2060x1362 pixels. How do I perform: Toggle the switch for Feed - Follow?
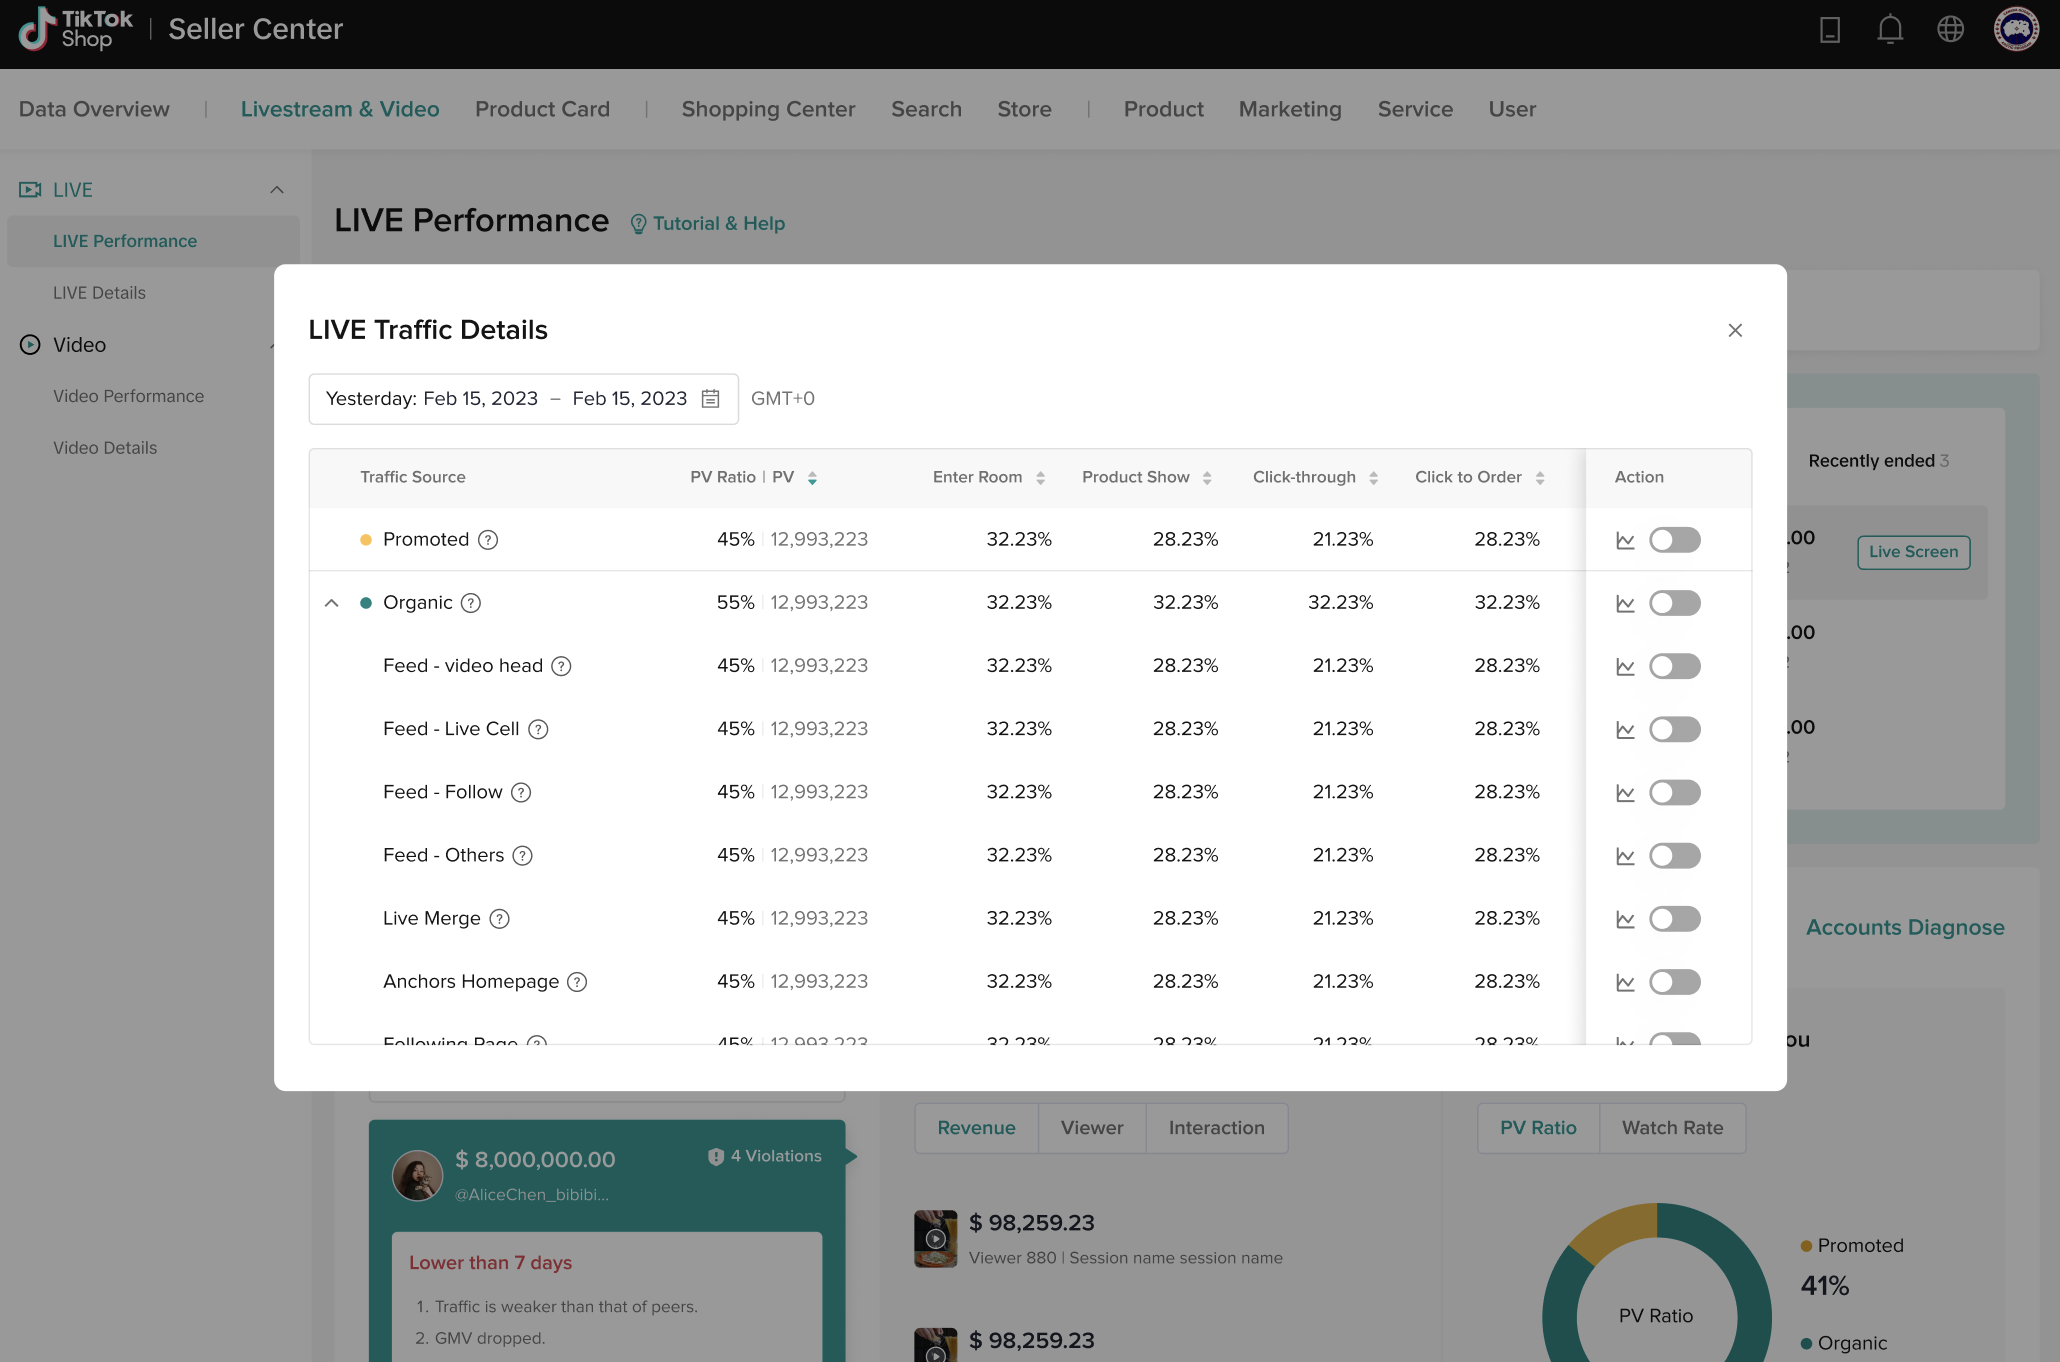pos(1674,793)
